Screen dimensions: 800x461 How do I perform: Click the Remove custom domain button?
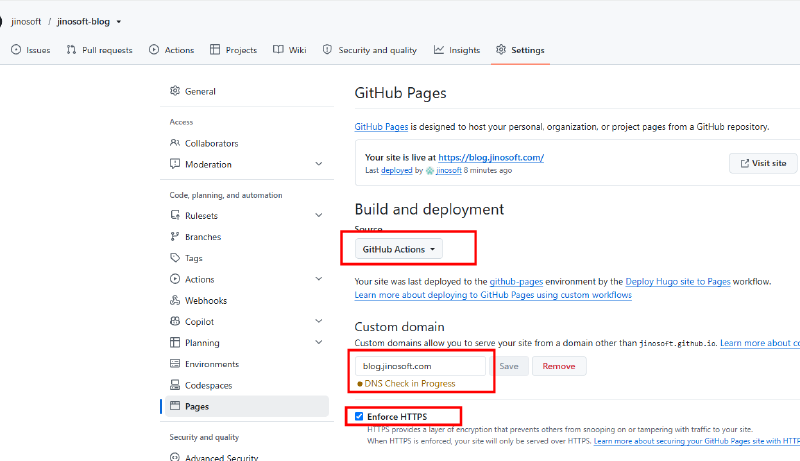click(x=559, y=366)
